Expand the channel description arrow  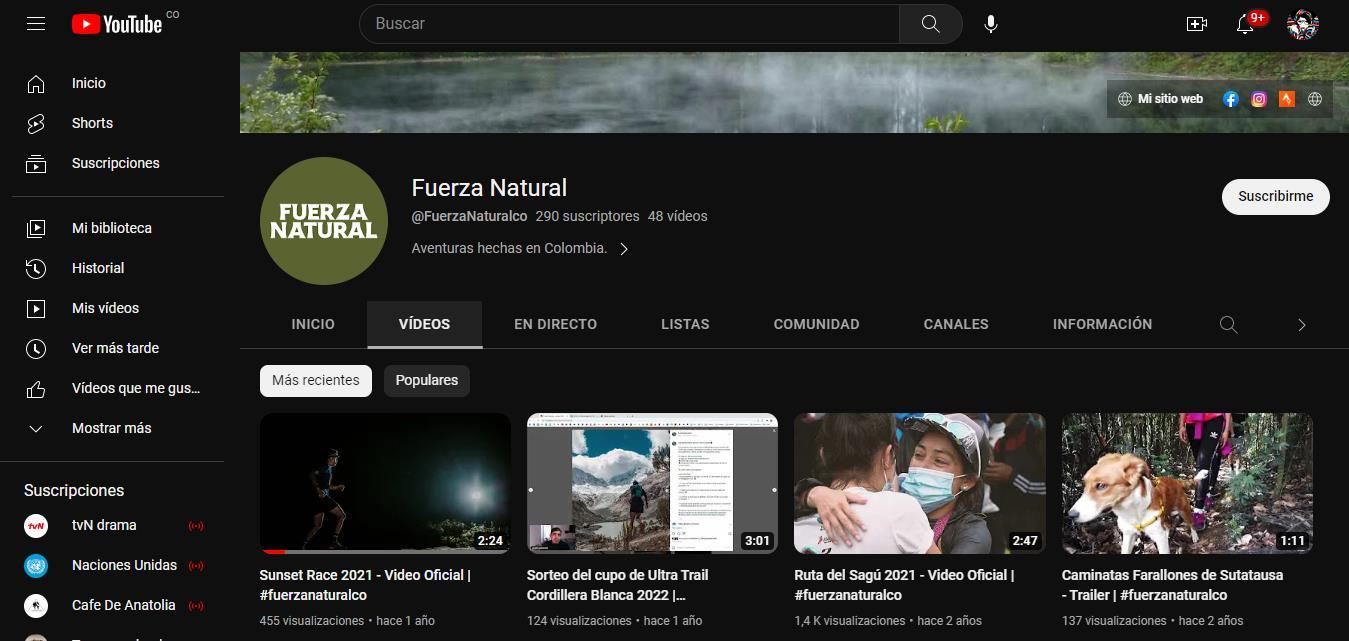(x=624, y=249)
